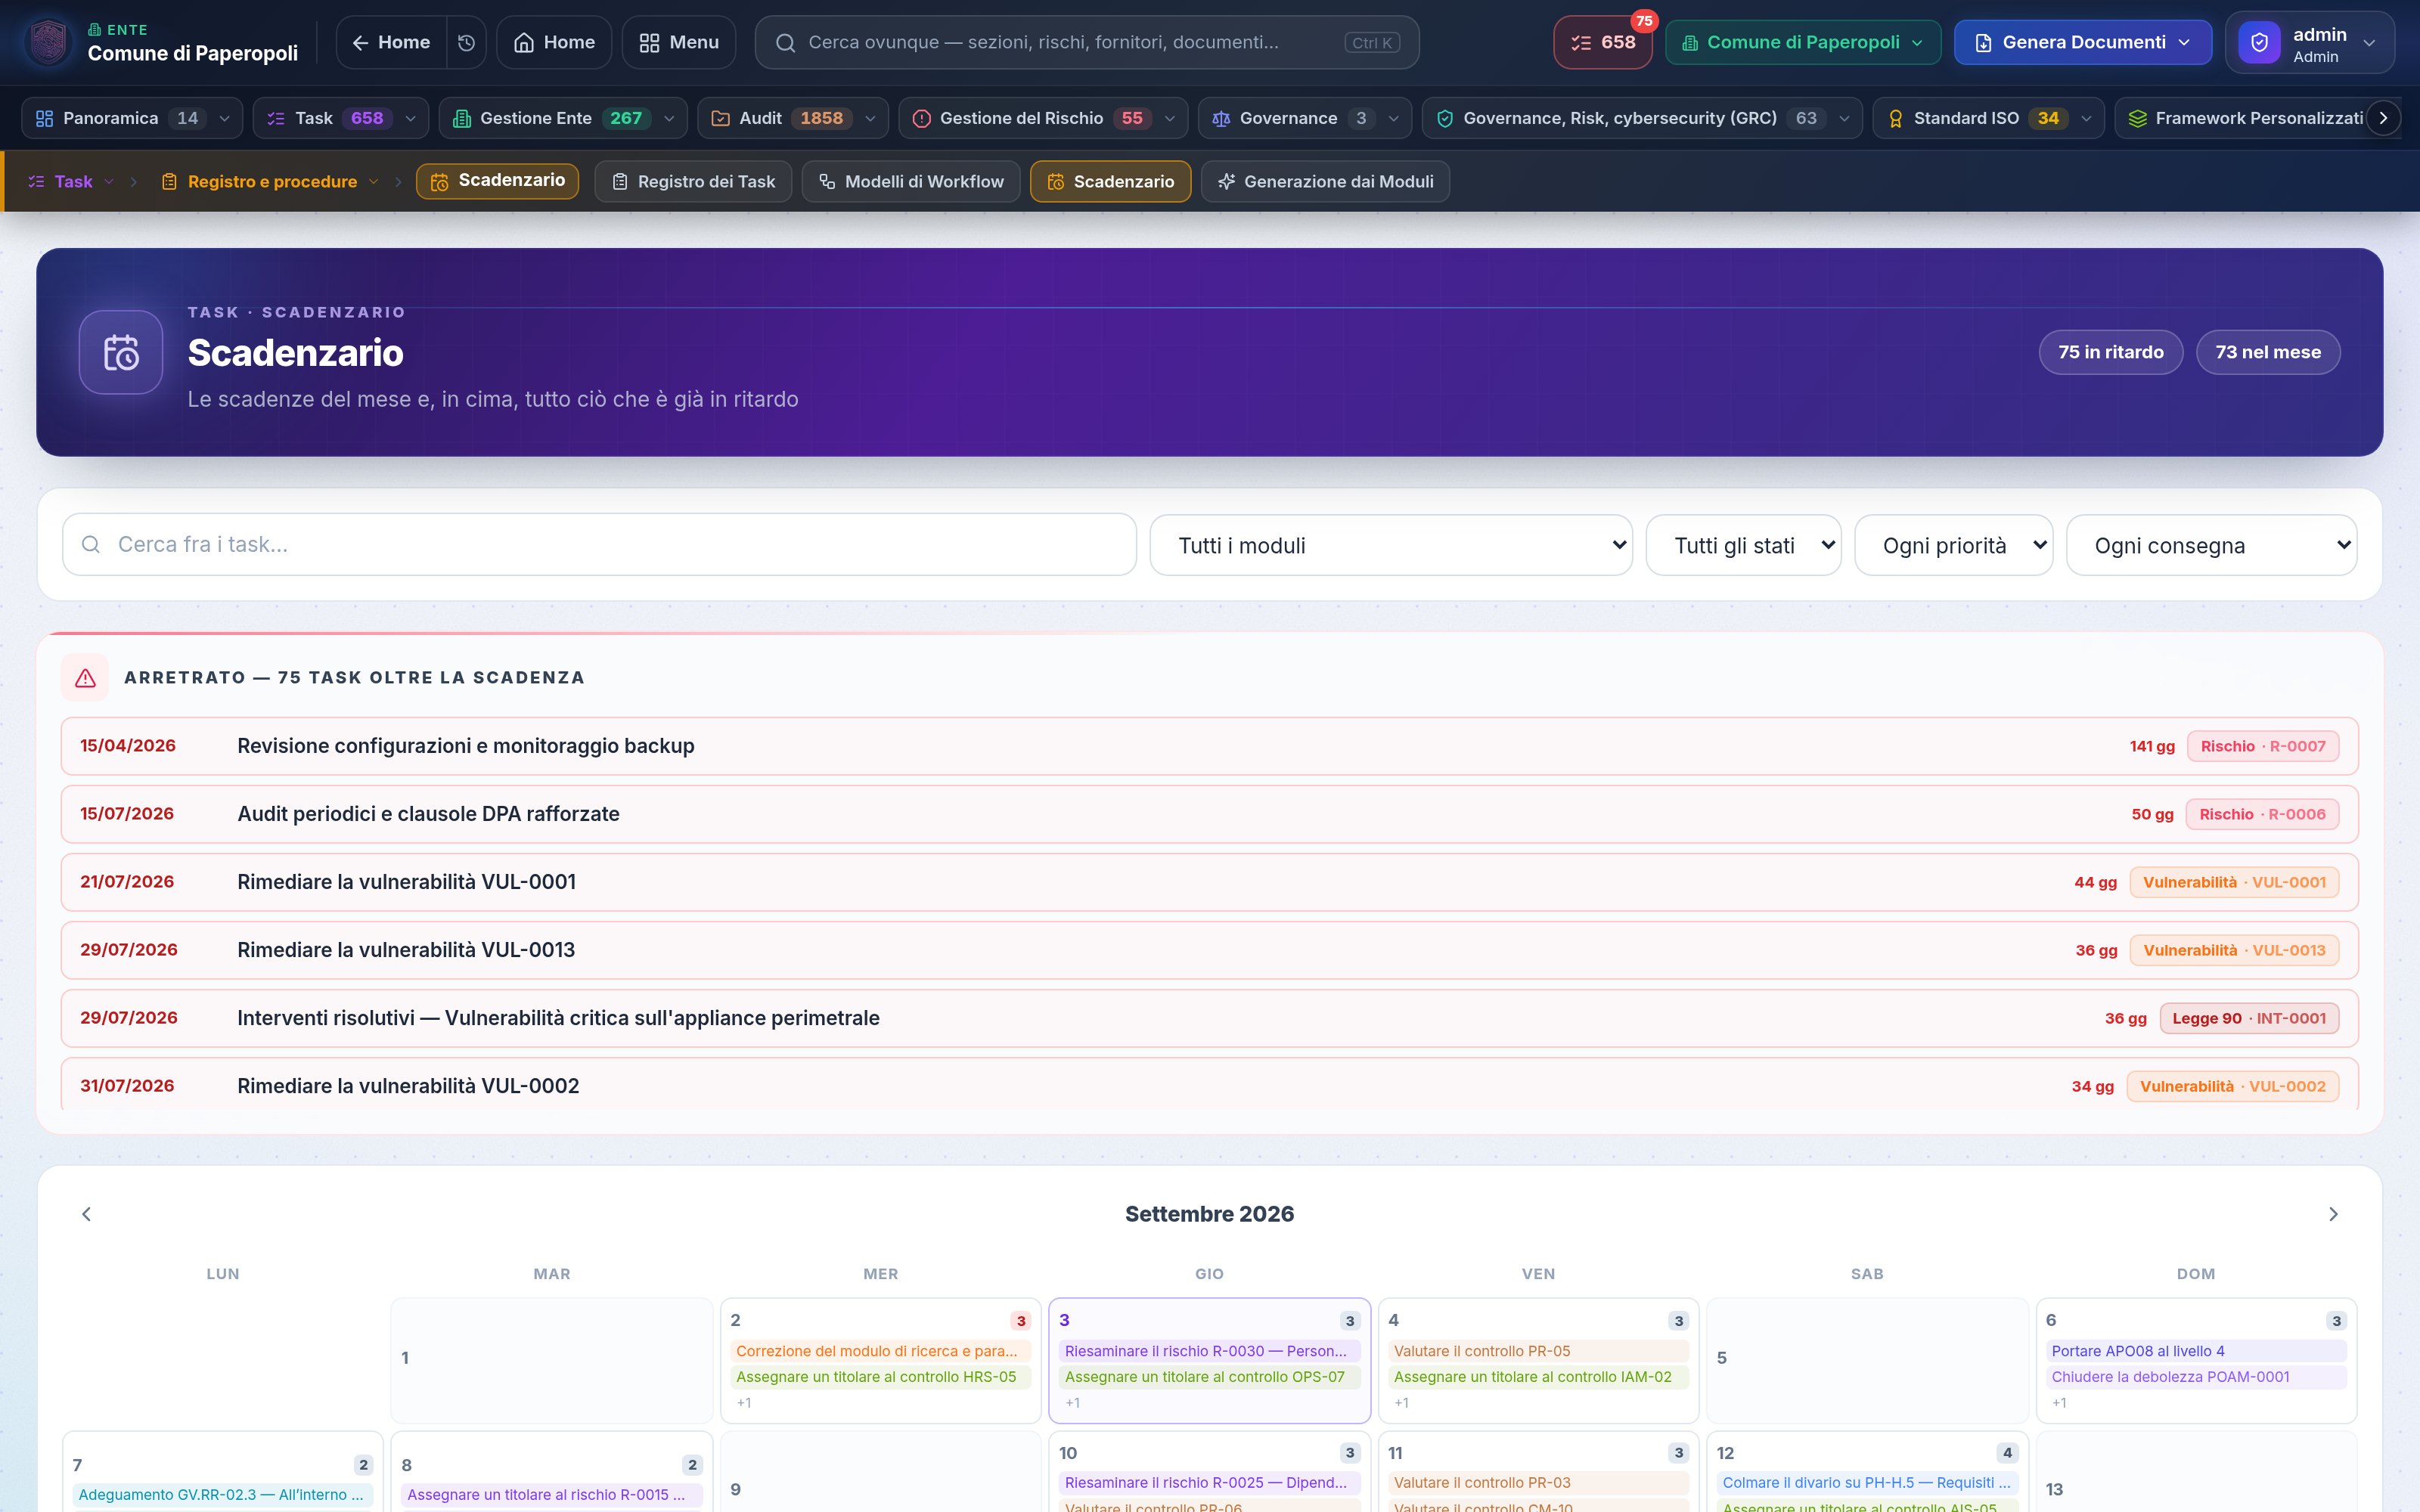The width and height of the screenshot is (2420, 1512).
Task: Select calendar day 1
Action: coord(551,1360)
